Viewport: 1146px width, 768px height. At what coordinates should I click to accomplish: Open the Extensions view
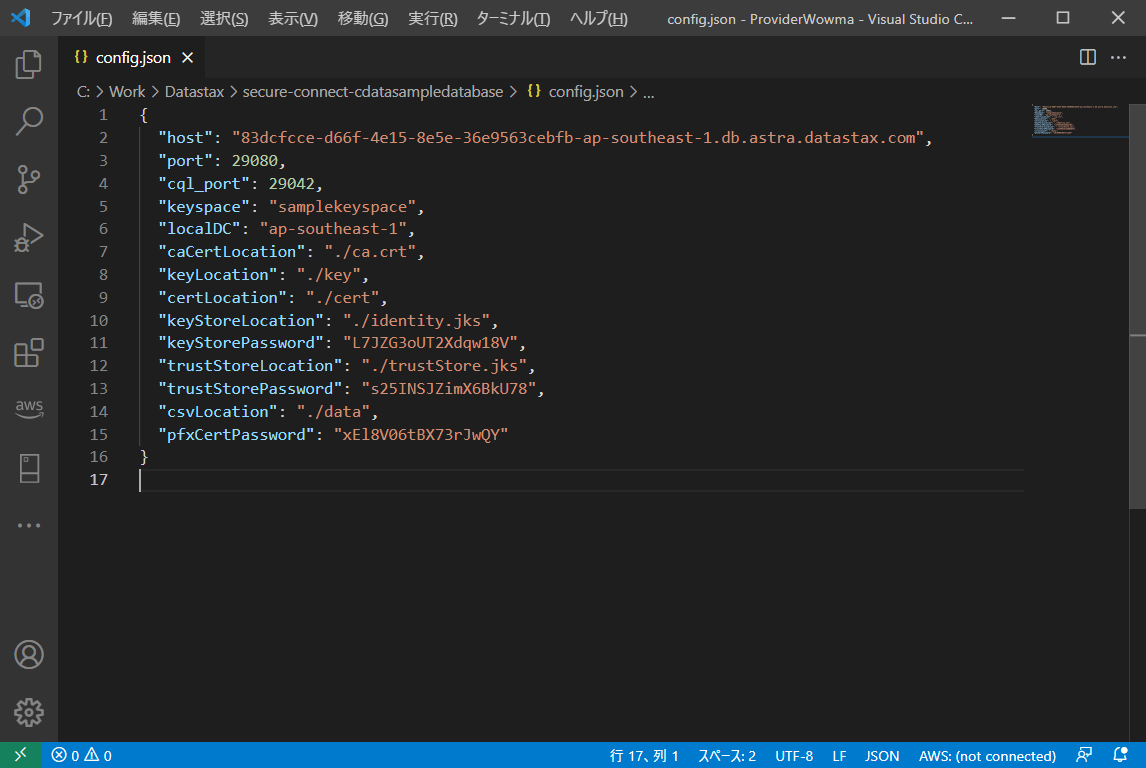click(x=29, y=353)
